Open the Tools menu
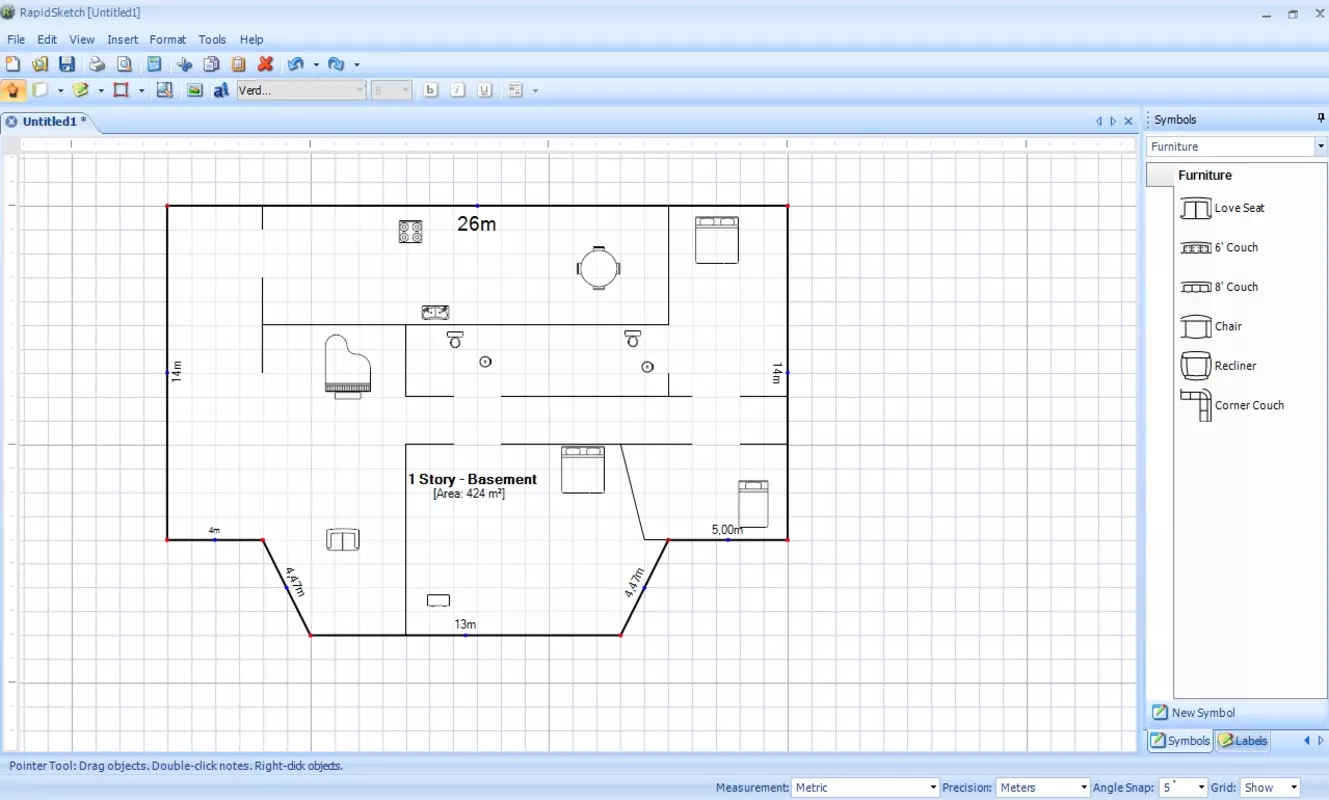The height and width of the screenshot is (800, 1329). tap(212, 40)
